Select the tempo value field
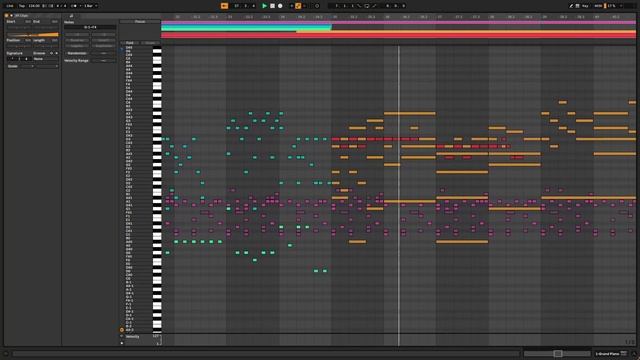The height and width of the screenshot is (360, 640). tap(34, 6)
